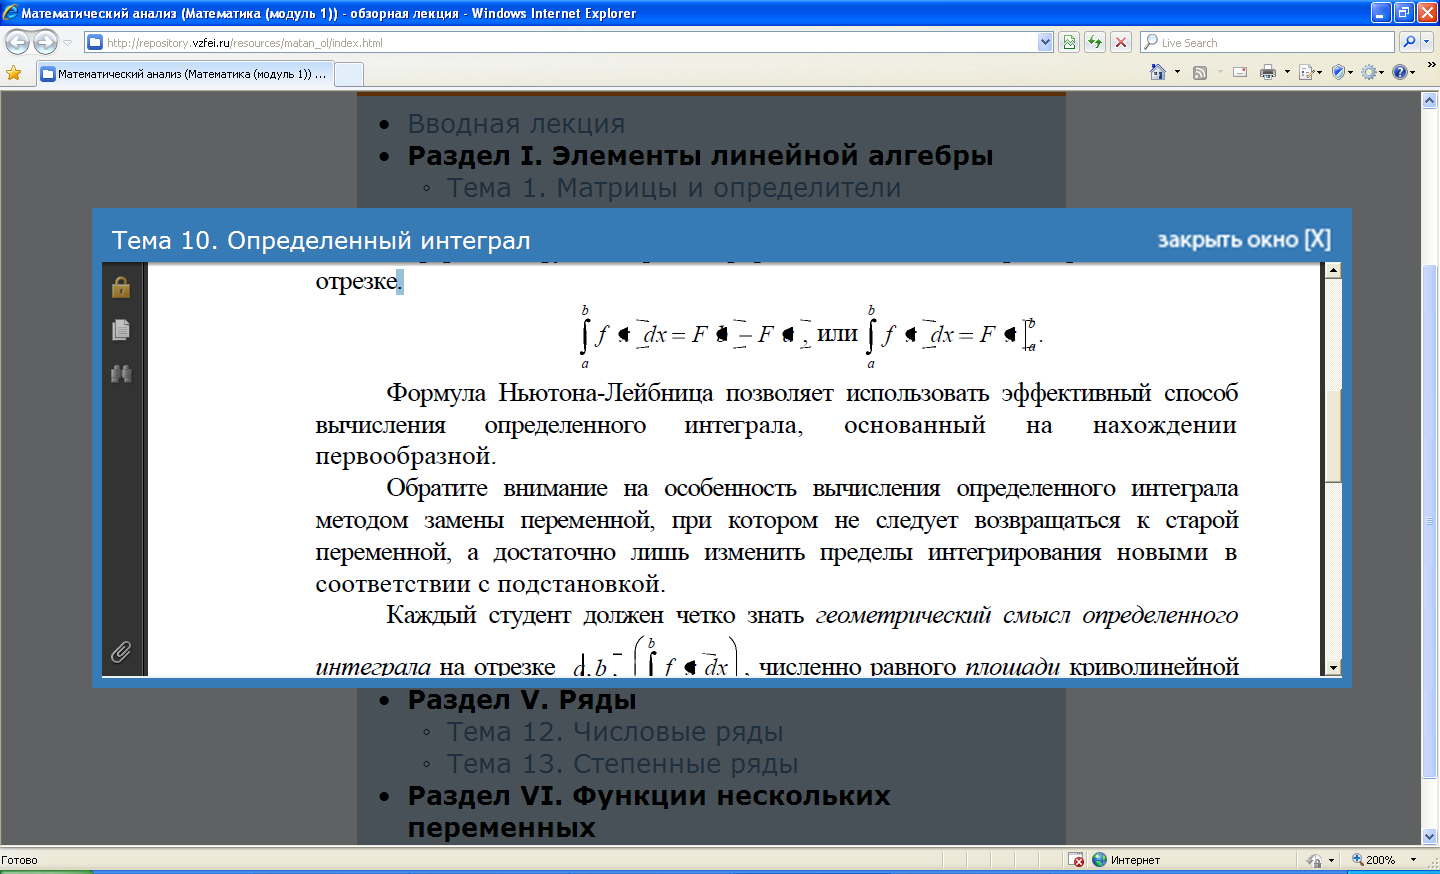Image resolution: width=1440 pixels, height=874 pixels.
Task: Open the recent pages dropdown beside Forward
Action: tap(68, 43)
